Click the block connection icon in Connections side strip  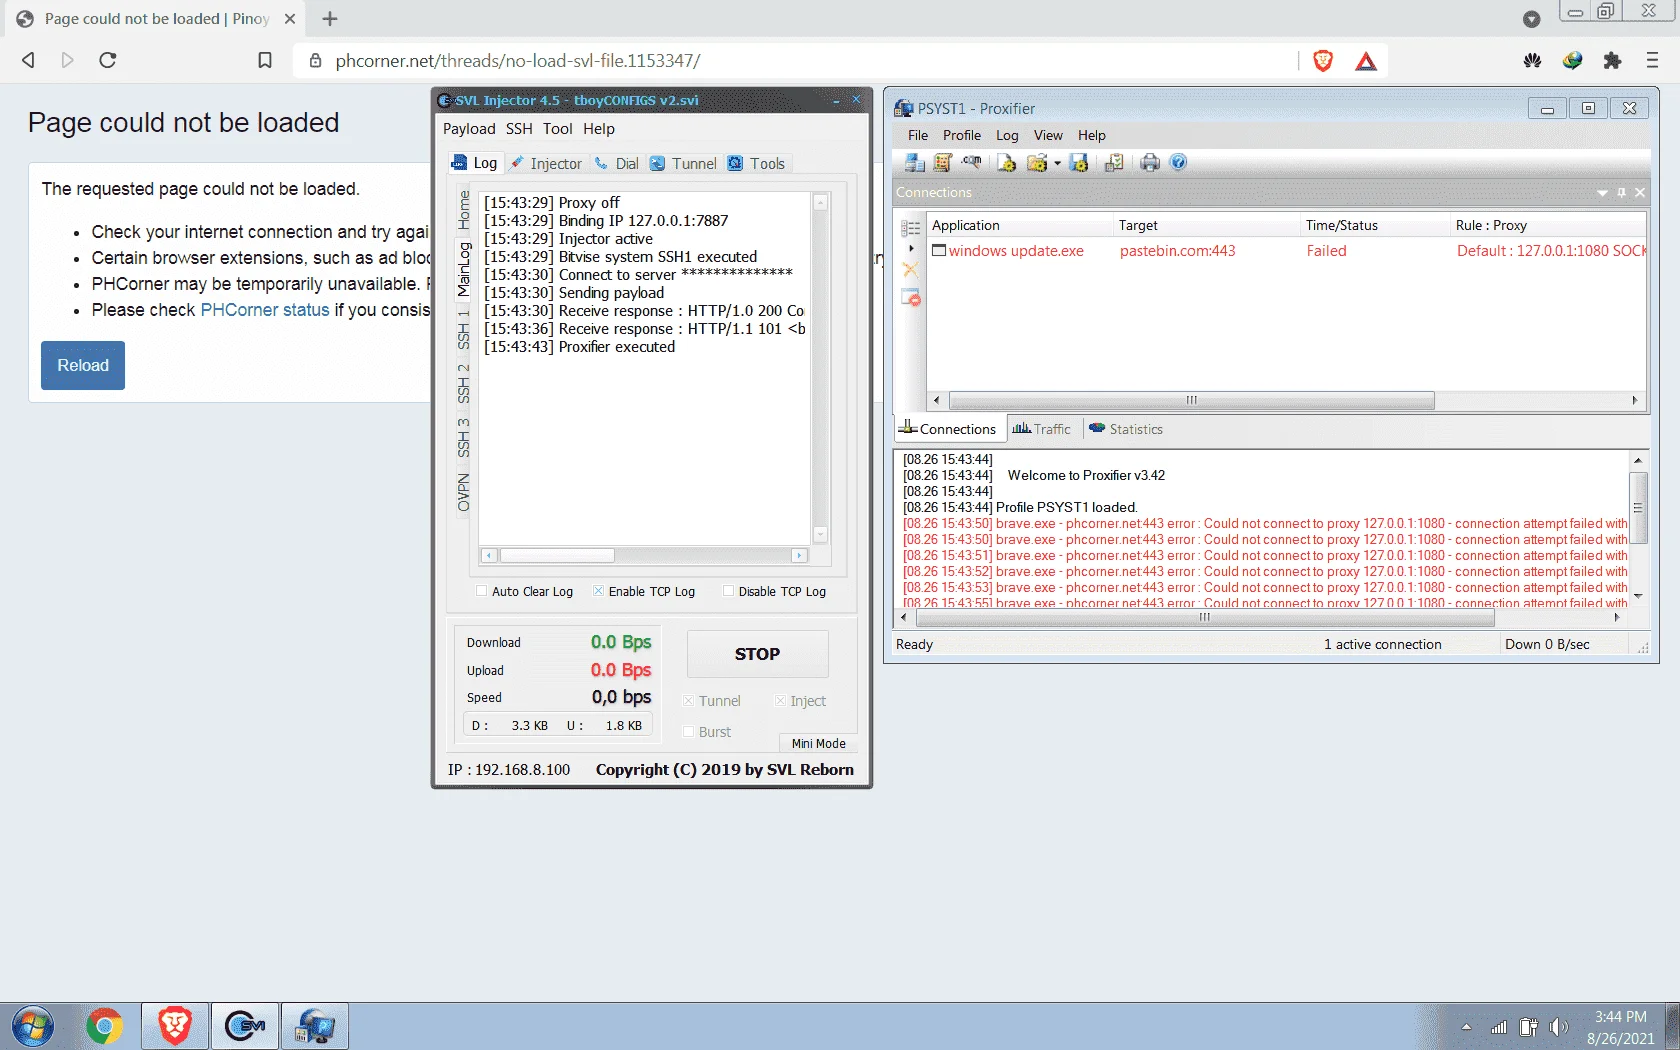click(x=910, y=297)
